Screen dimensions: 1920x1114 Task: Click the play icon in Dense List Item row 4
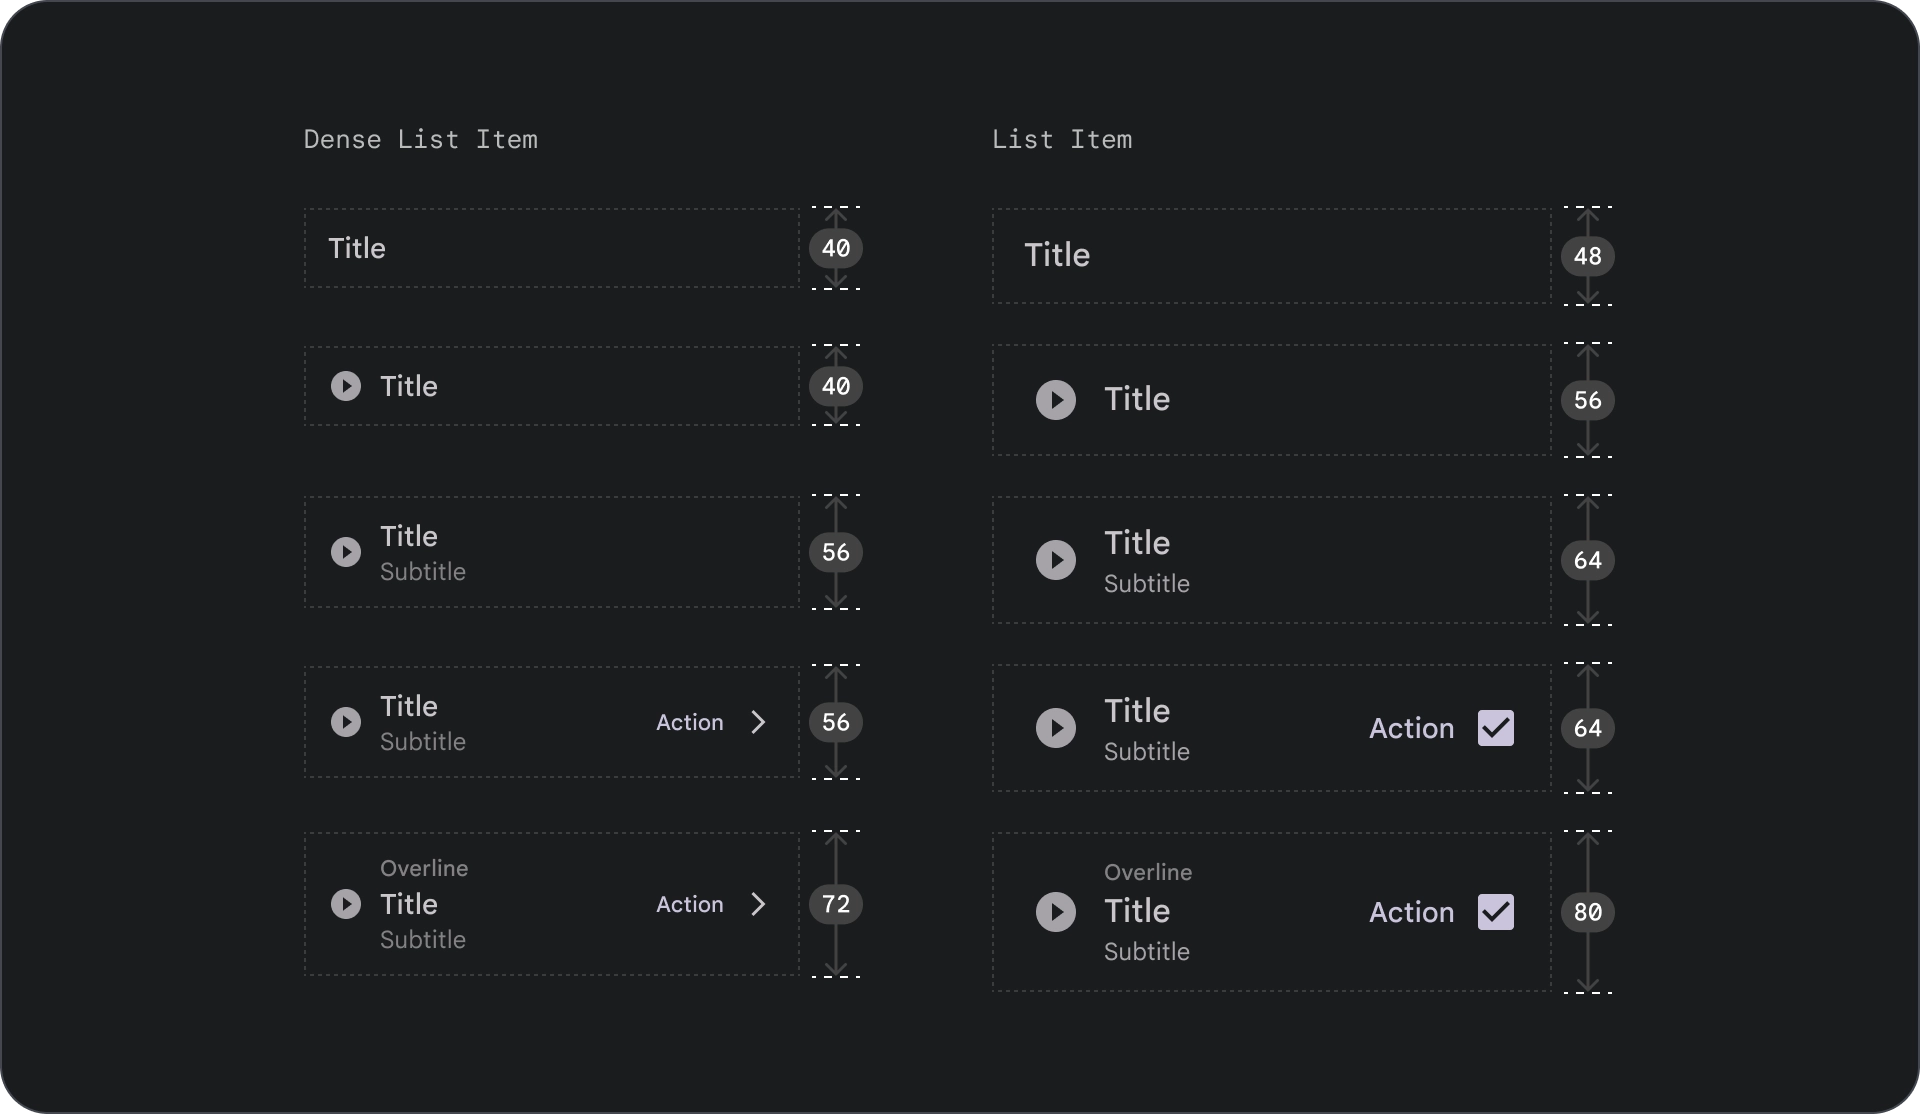point(345,721)
